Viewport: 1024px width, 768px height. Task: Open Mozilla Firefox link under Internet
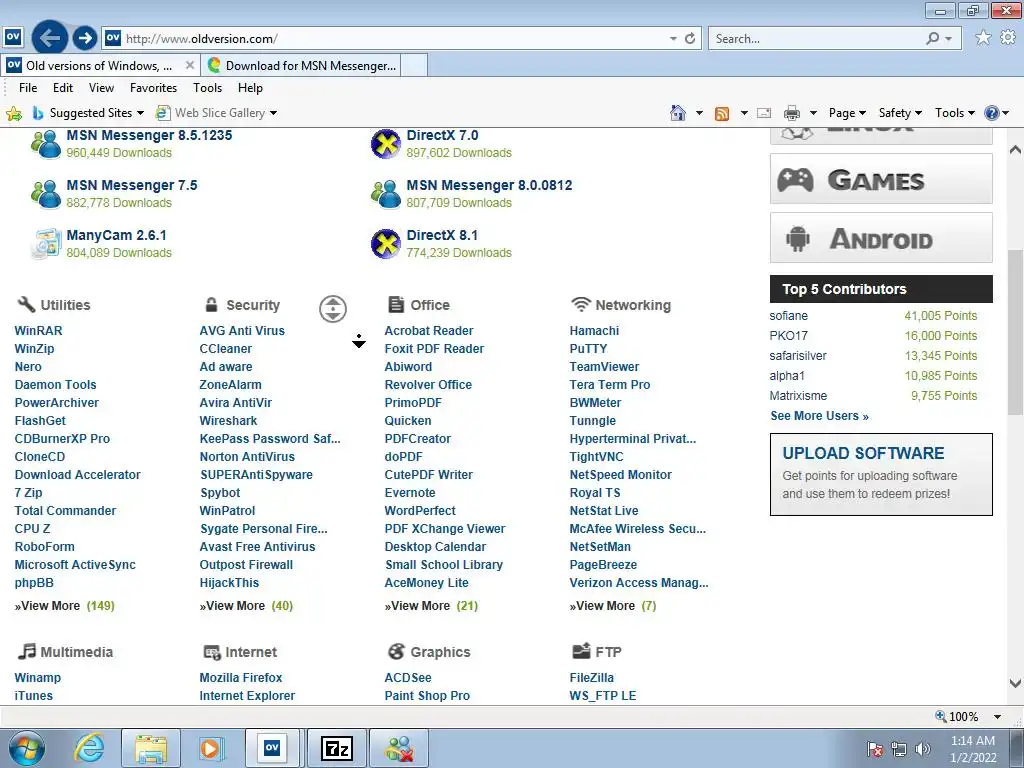tap(241, 678)
